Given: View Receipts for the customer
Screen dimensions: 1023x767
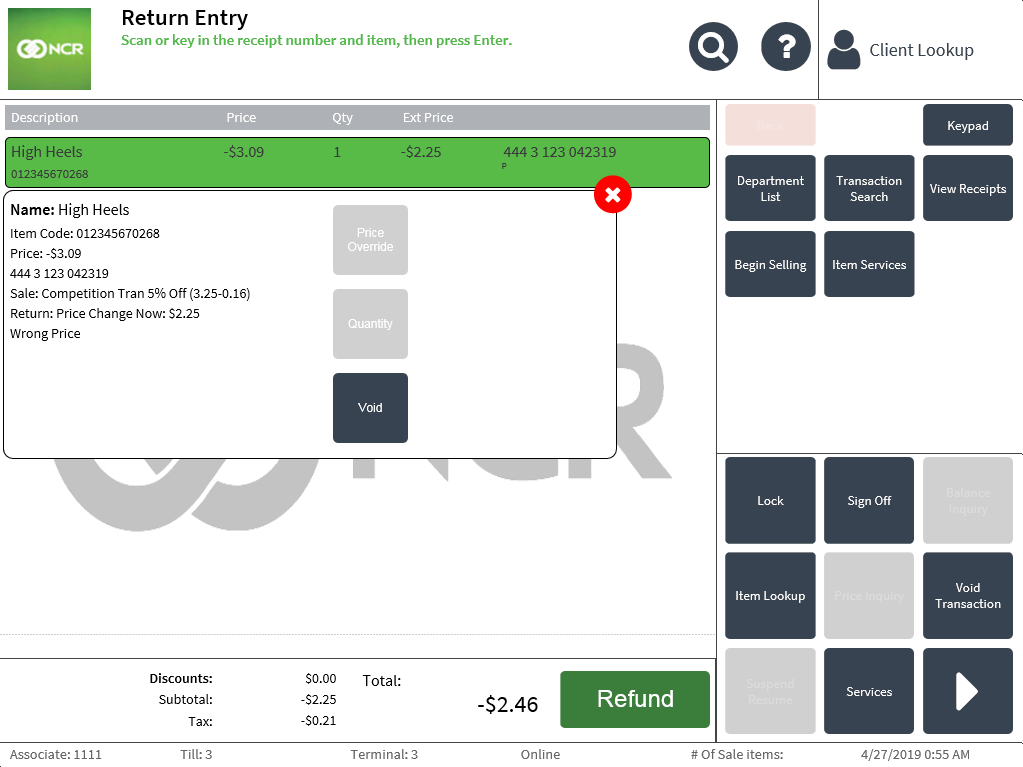Looking at the screenshot, I should click(967, 188).
